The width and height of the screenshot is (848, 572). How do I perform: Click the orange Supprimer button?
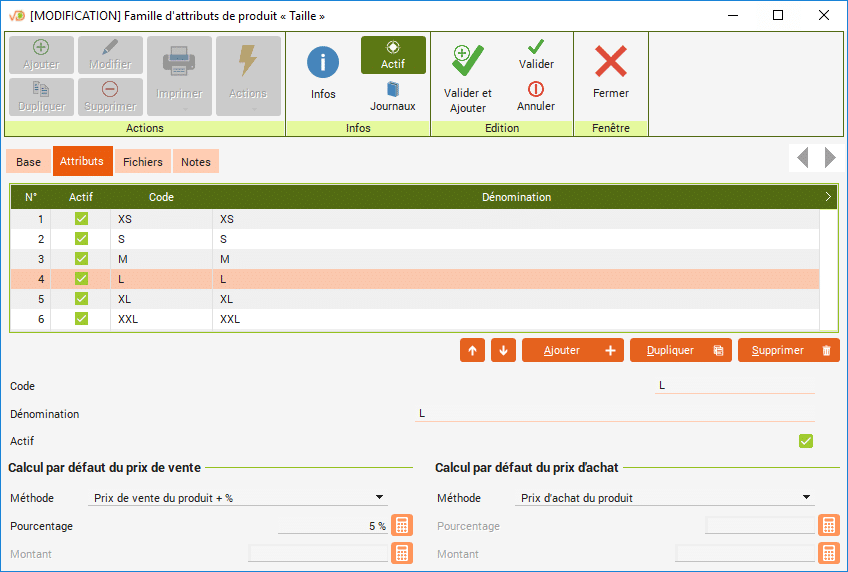(788, 350)
